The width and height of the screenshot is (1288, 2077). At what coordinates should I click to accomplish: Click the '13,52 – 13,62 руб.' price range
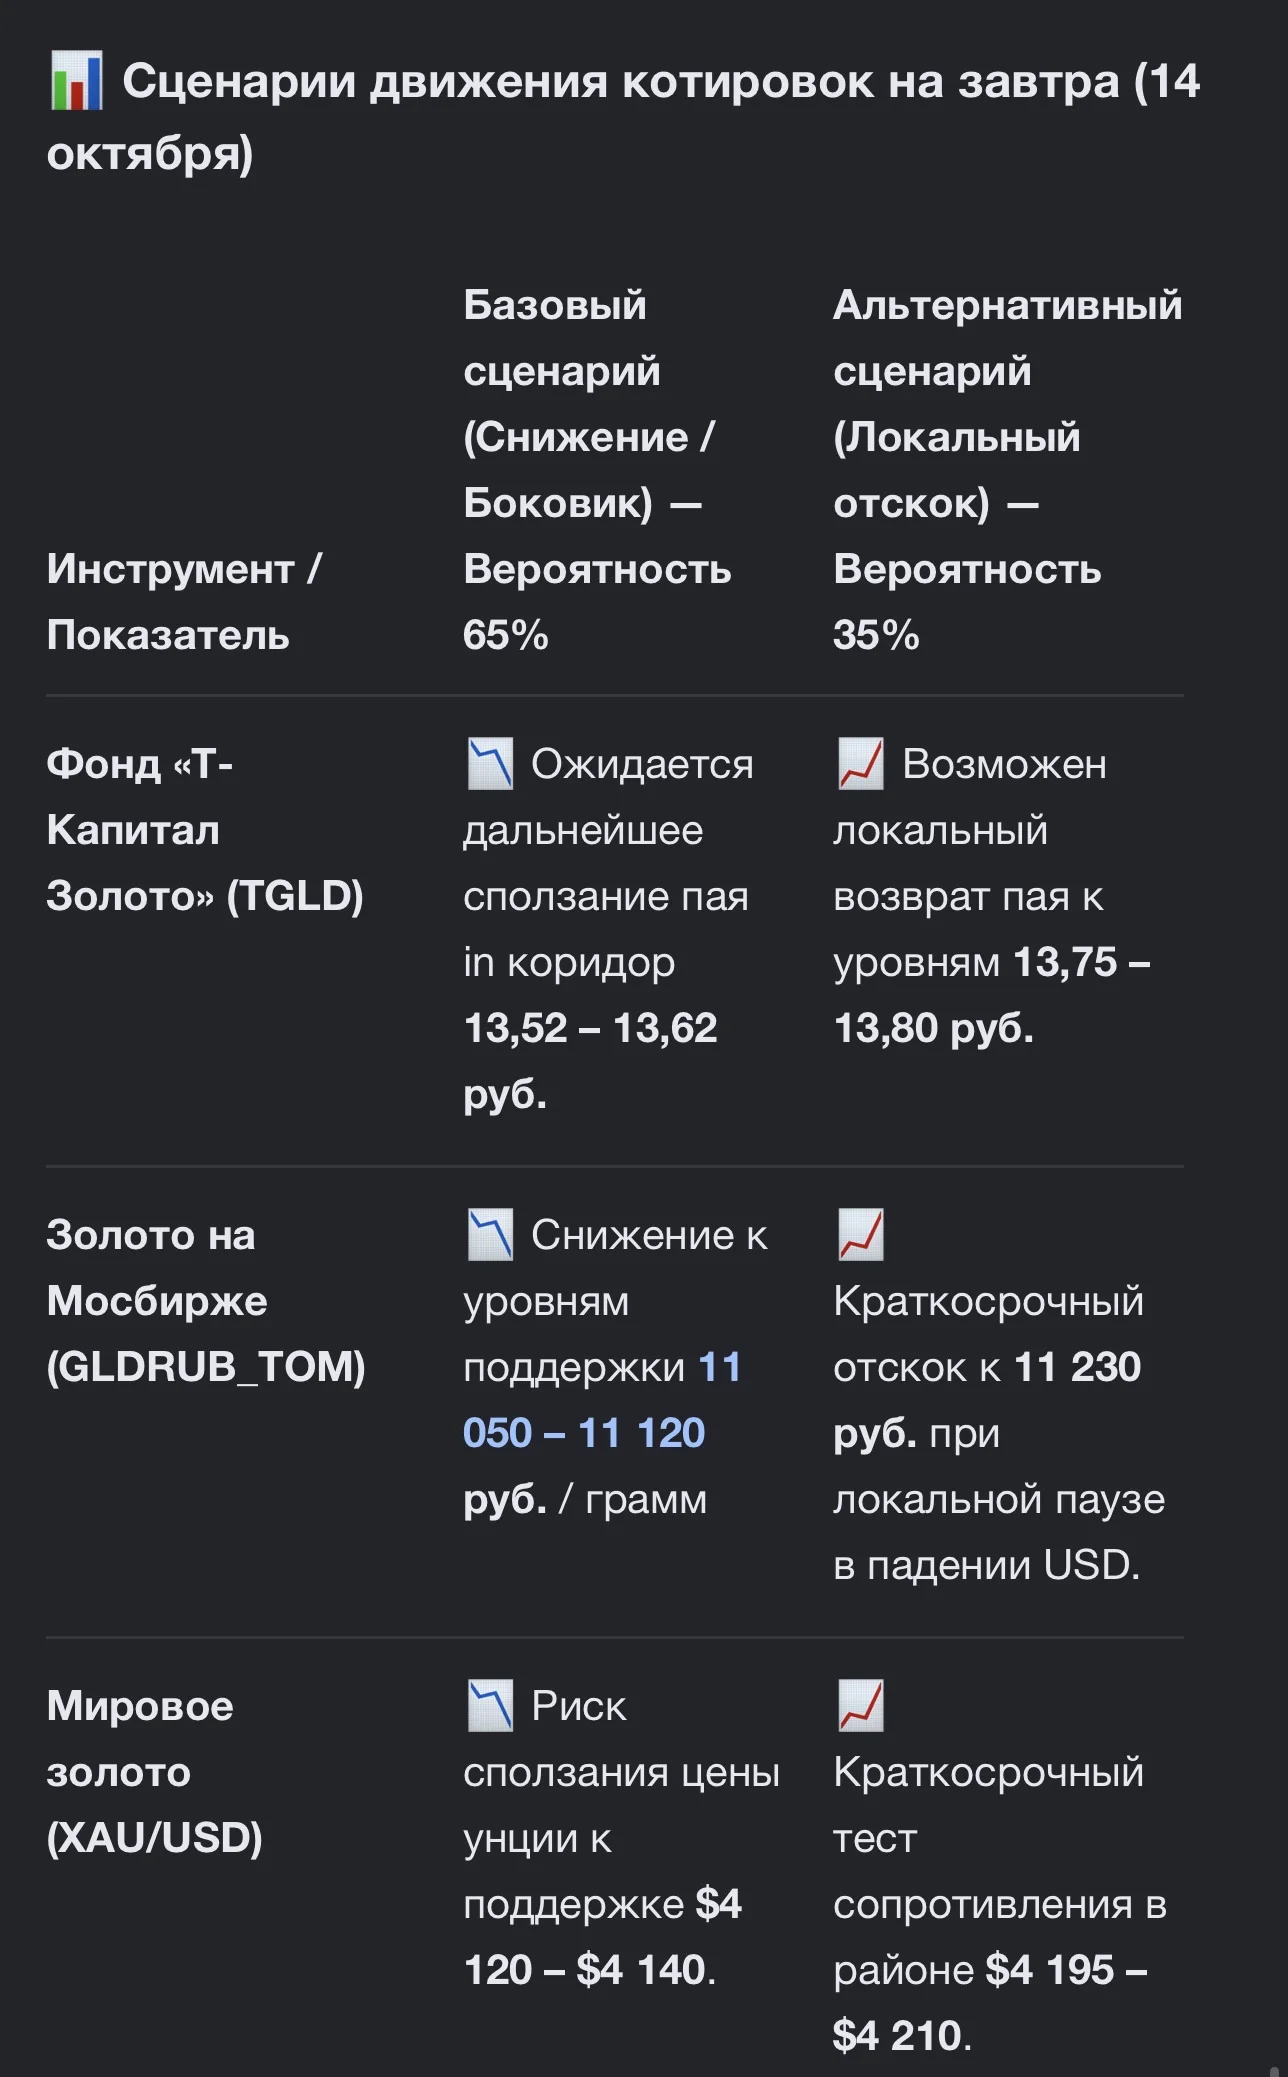(590, 1061)
